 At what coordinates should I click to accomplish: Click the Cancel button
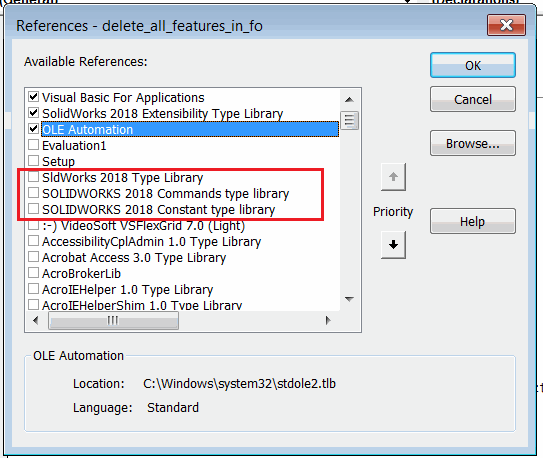pos(473,99)
